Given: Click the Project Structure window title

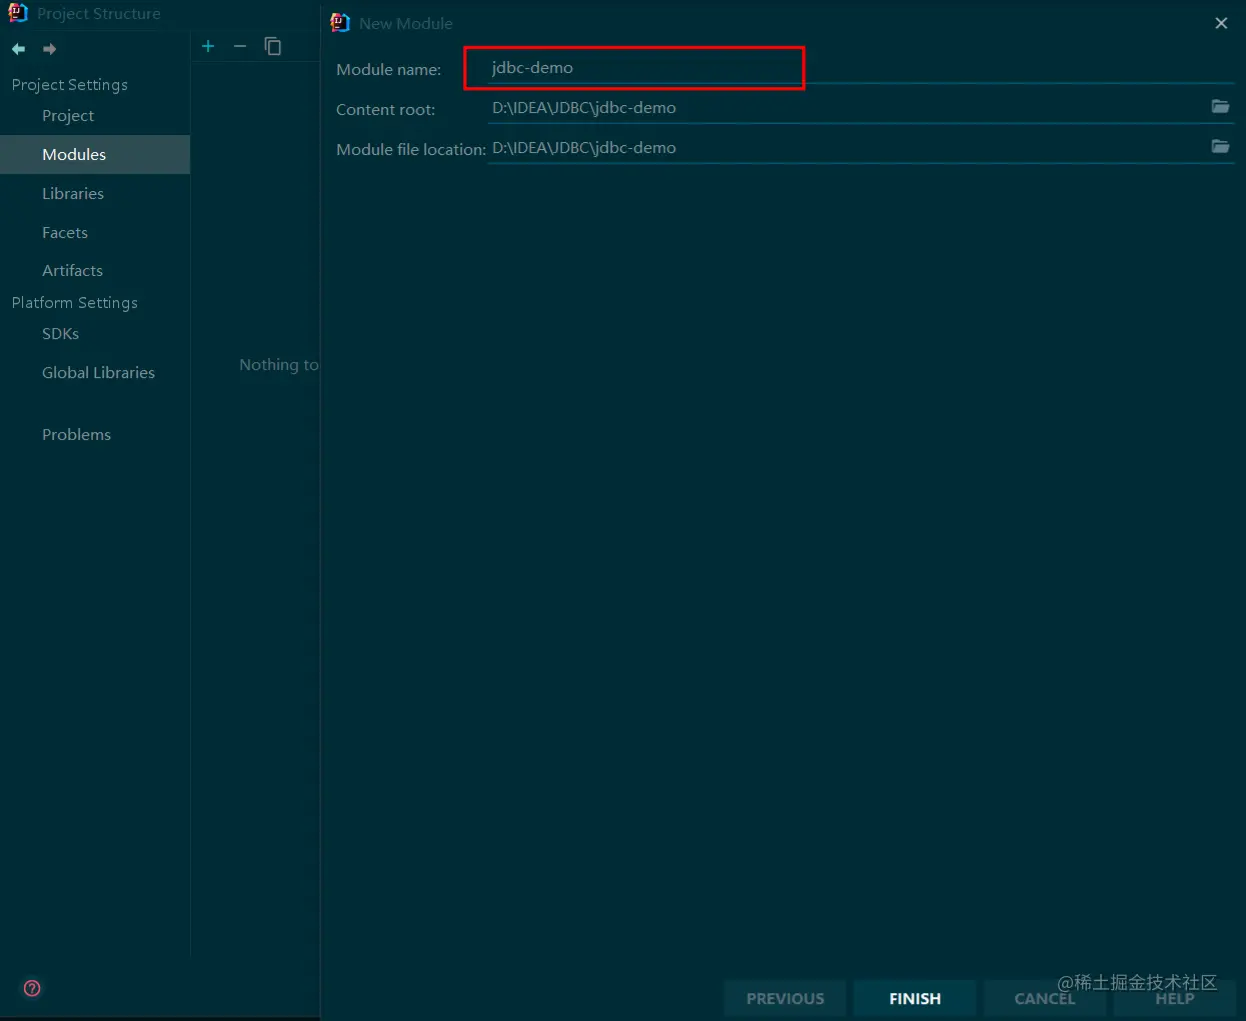Looking at the screenshot, I should coord(99,14).
